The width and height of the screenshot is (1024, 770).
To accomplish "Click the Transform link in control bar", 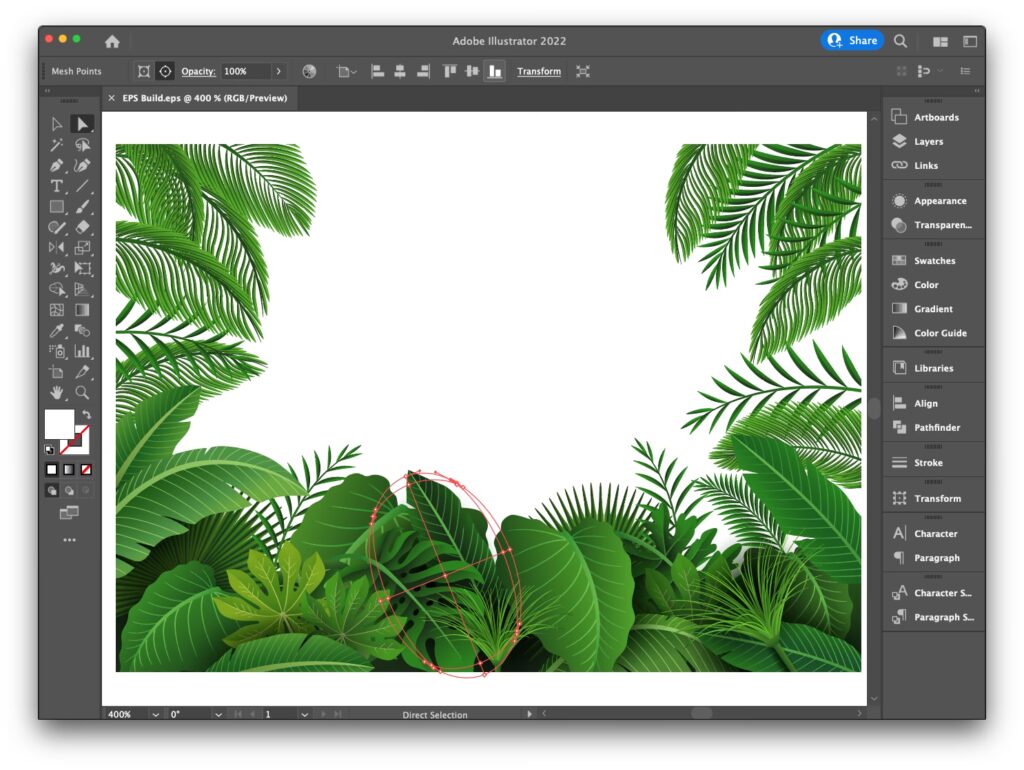I will (538, 72).
